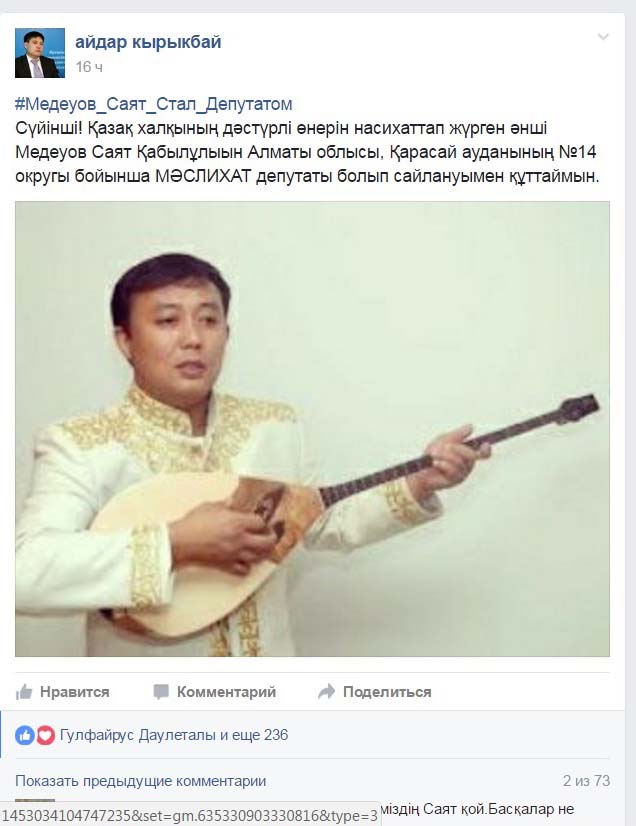Click the speech bubble comment icon

pyautogui.click(x=161, y=692)
